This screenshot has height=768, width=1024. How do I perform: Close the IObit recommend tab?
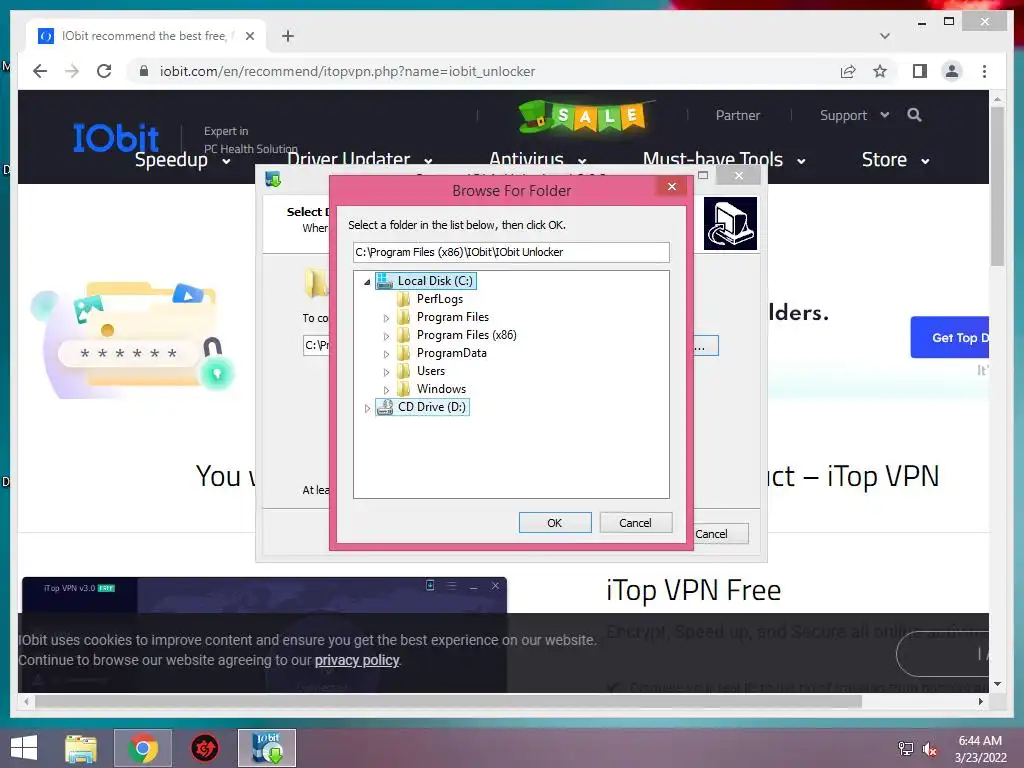pyautogui.click(x=249, y=36)
